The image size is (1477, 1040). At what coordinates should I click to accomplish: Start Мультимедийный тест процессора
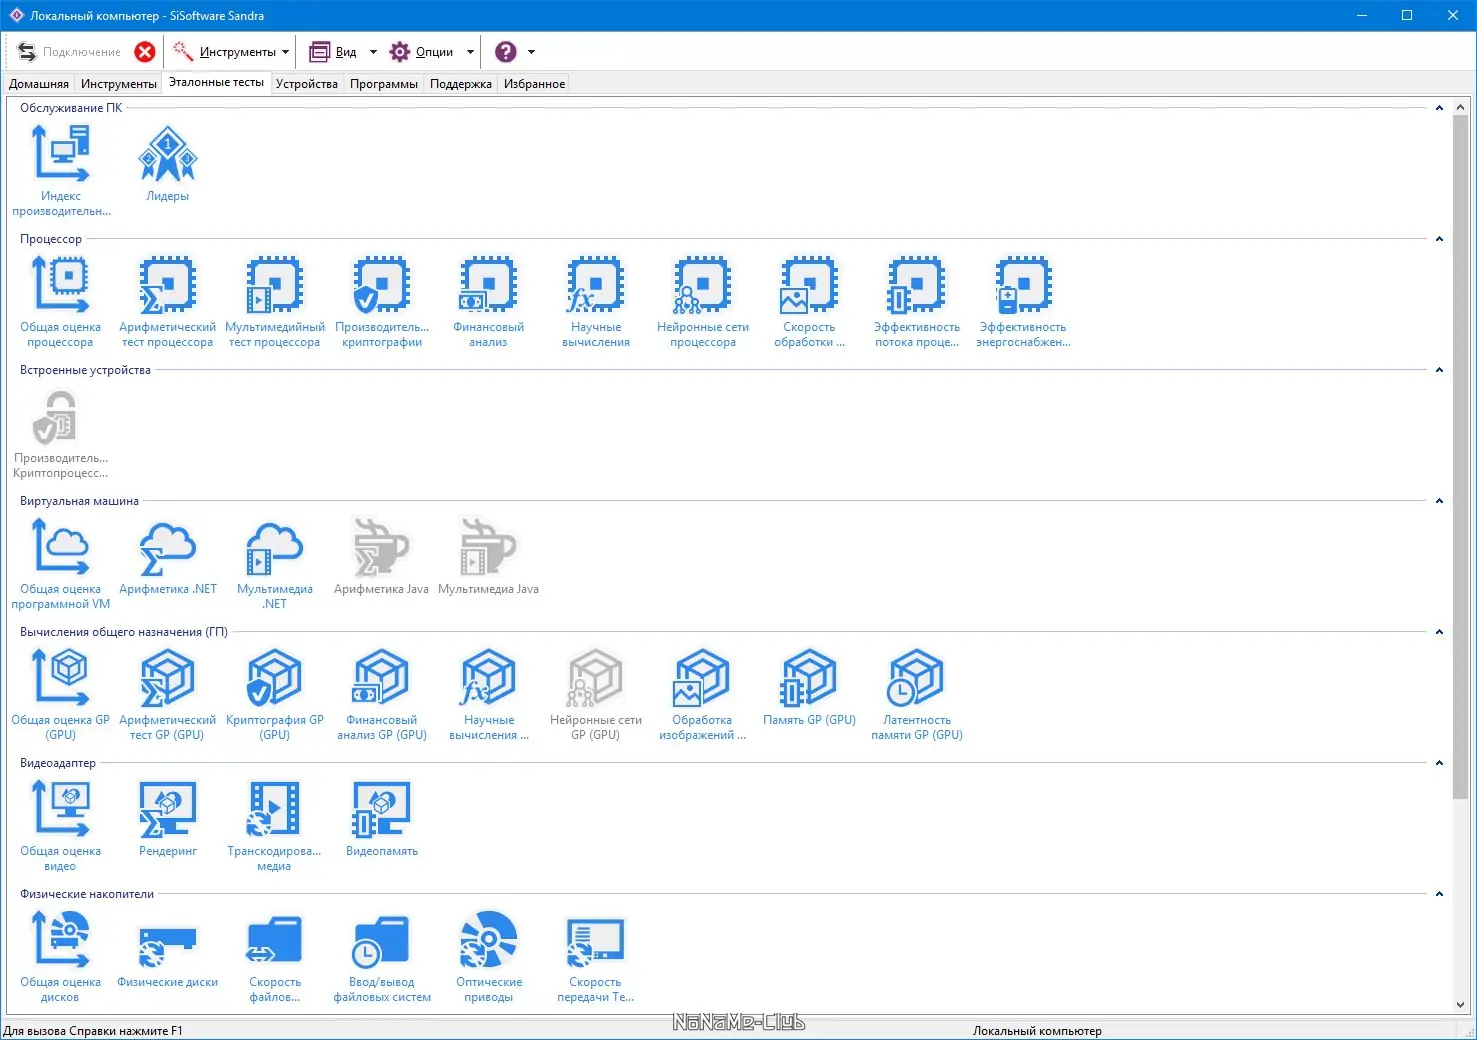point(275,301)
